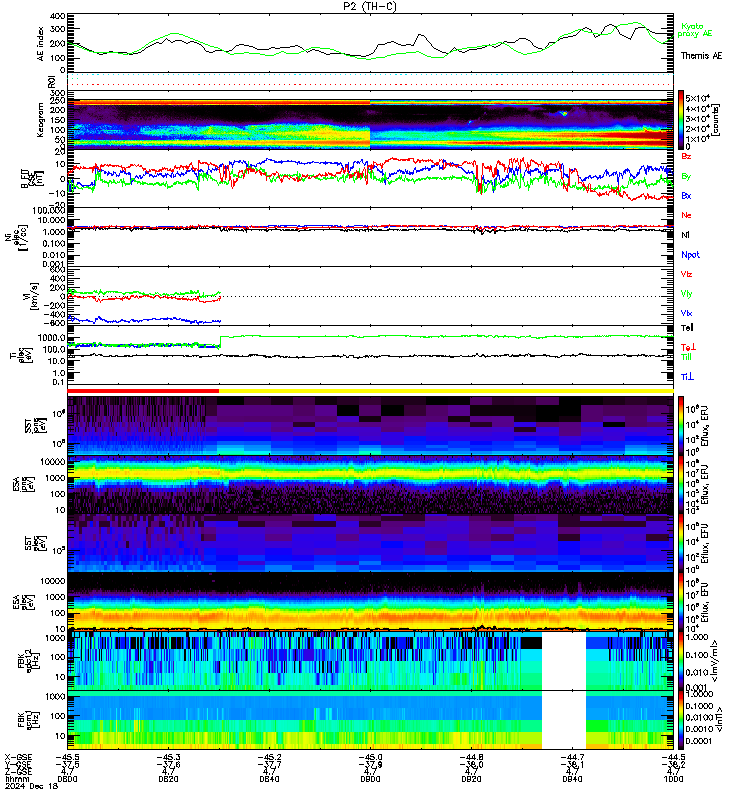Screen dimensions: 750x800
Task: Select the blue Vix legend entry
Action: point(686,313)
